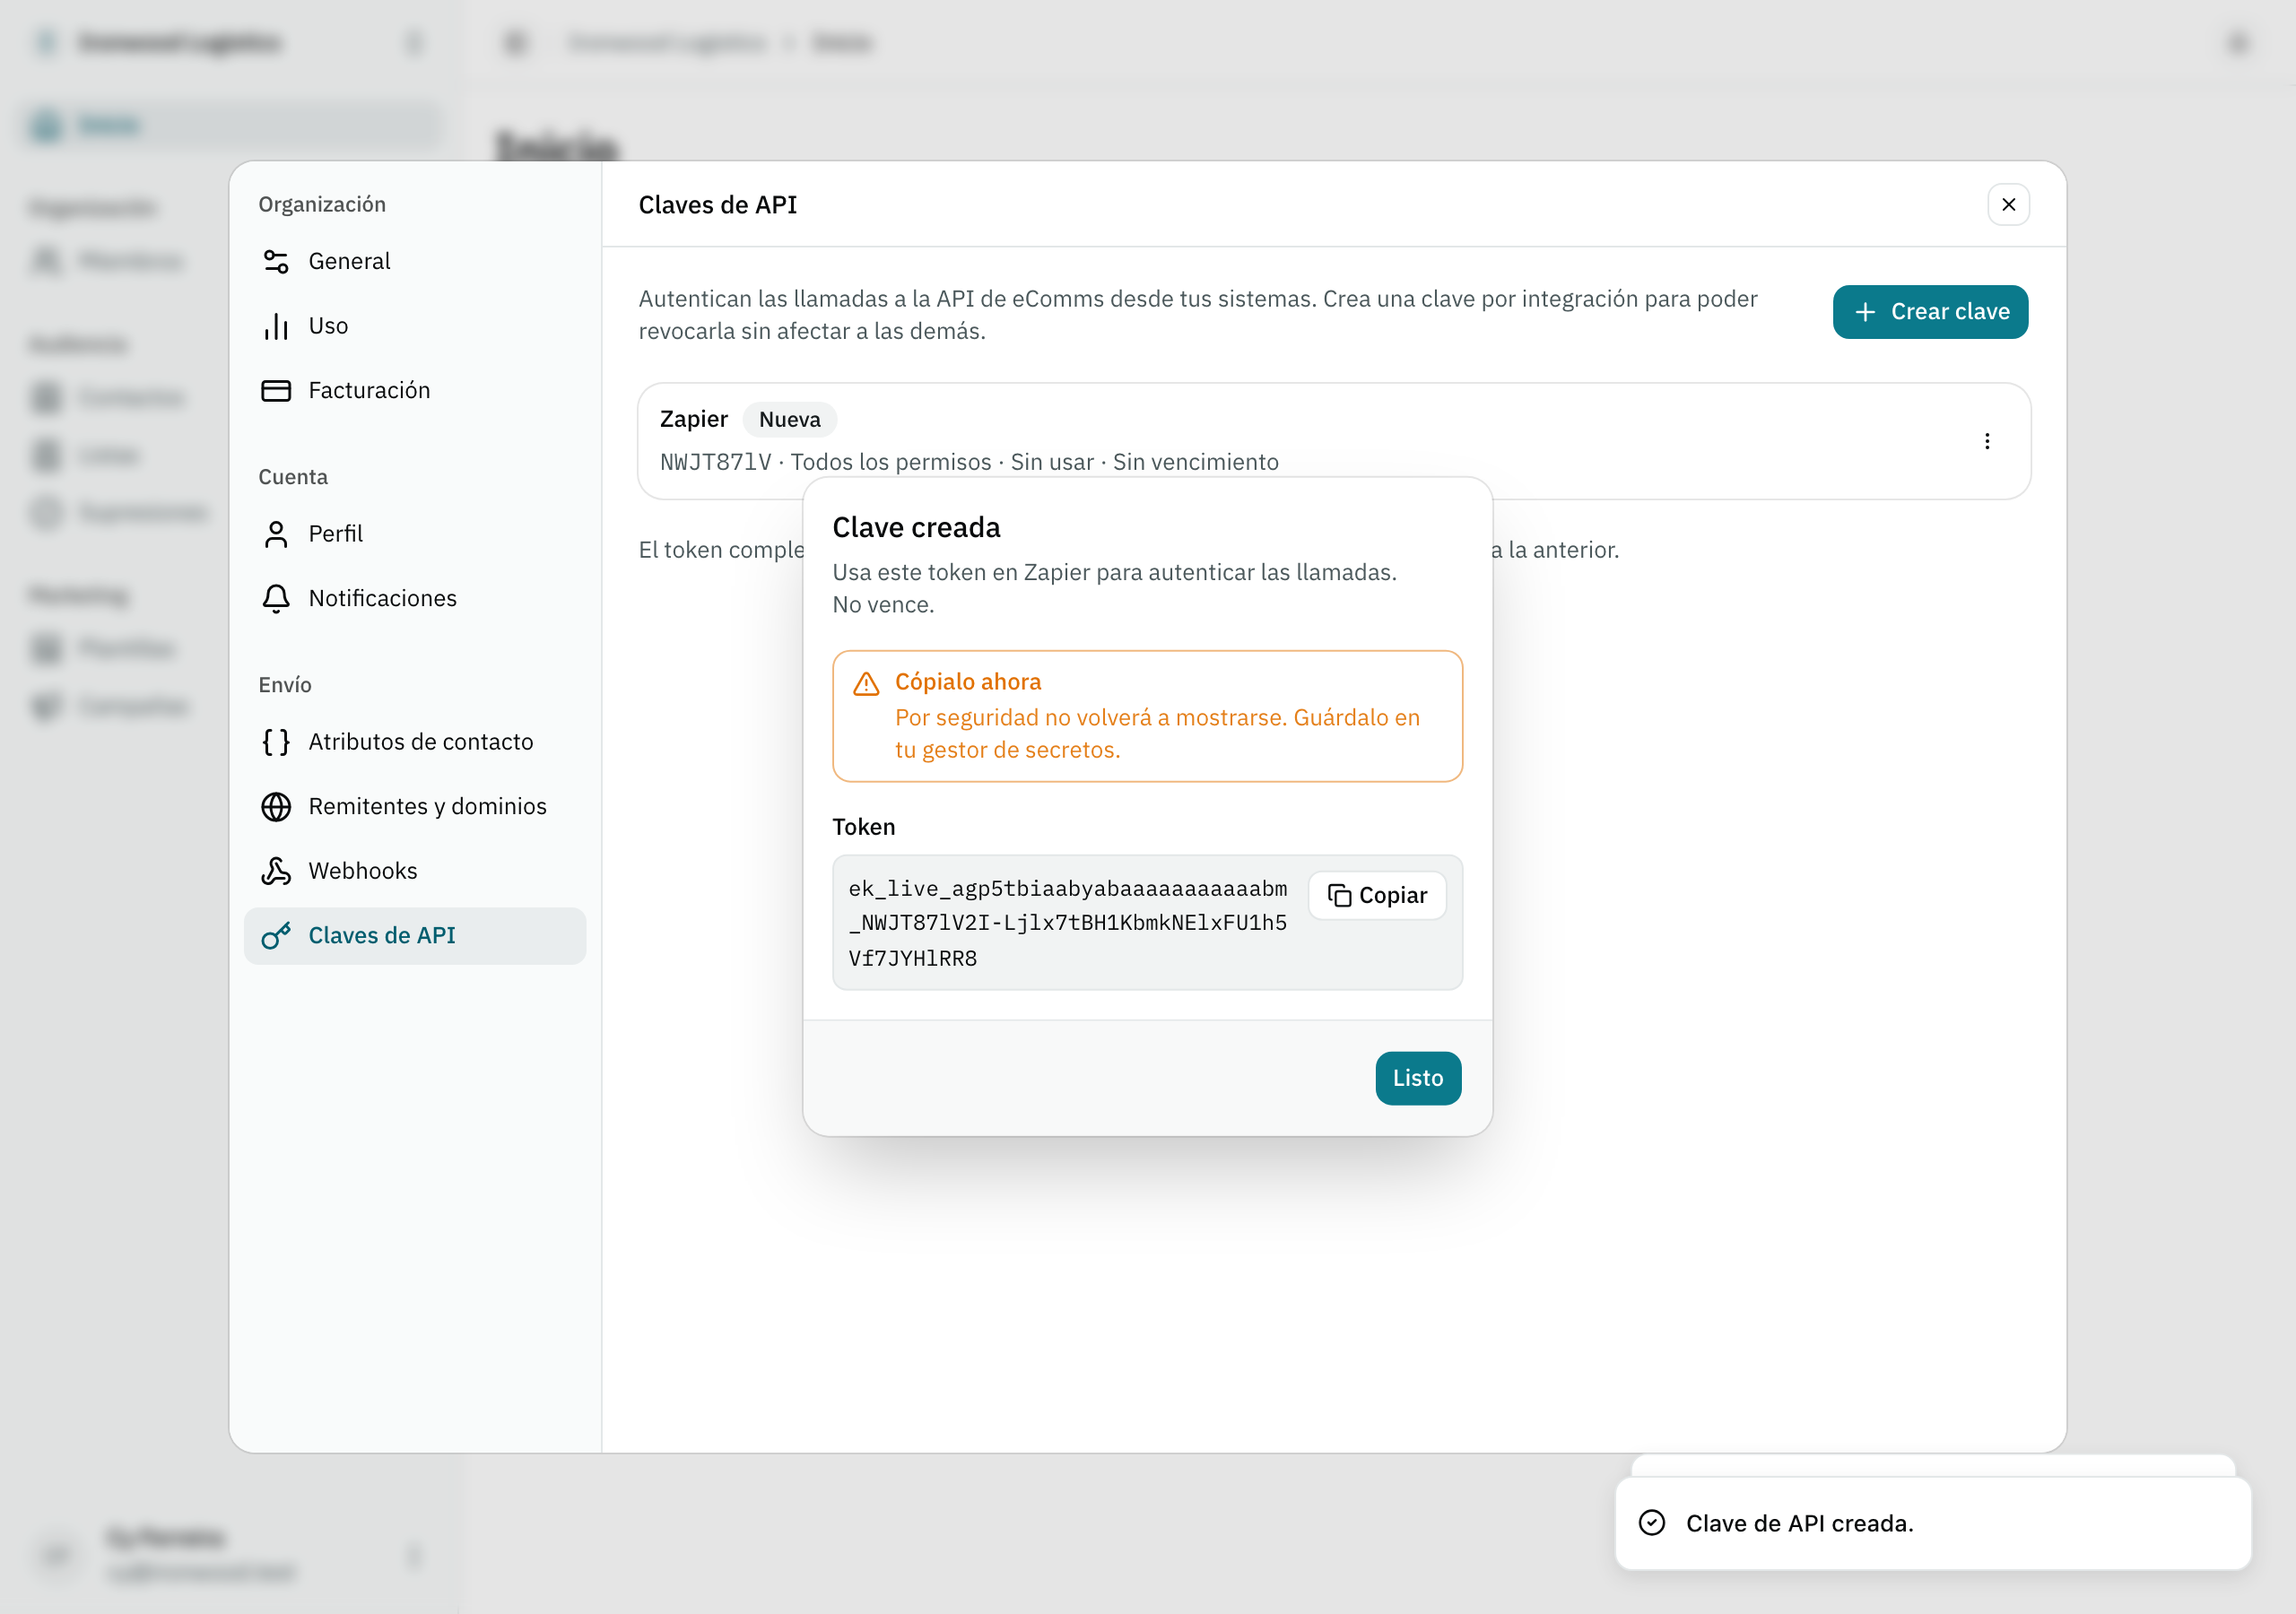Go to Webhooks section
2296x1614 pixels.
(x=415, y=871)
